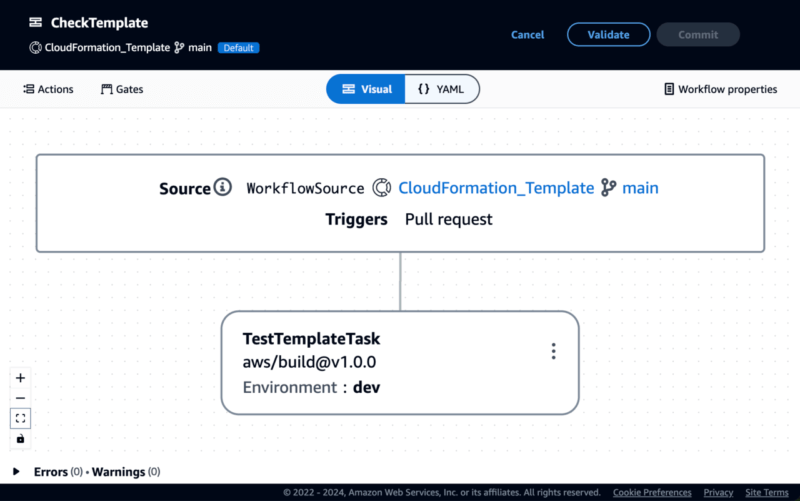
Task: Open Workflow properties
Action: [x=720, y=89]
